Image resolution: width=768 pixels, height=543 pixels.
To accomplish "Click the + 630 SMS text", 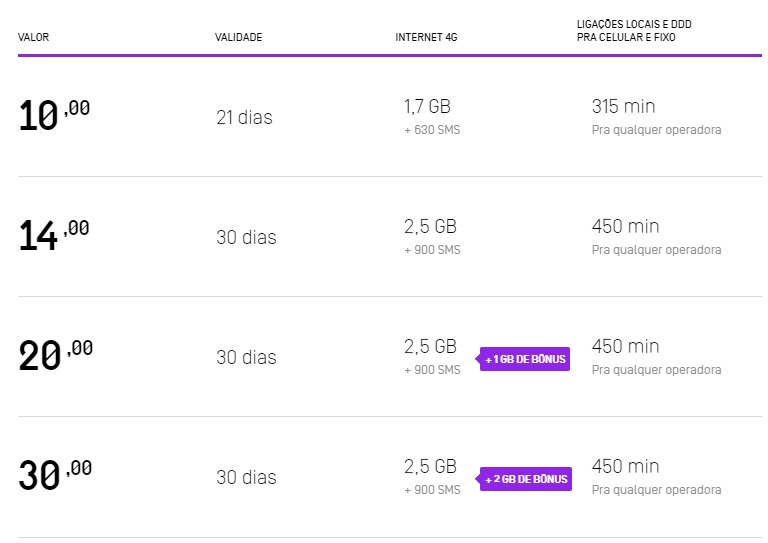I will pyautogui.click(x=432, y=130).
